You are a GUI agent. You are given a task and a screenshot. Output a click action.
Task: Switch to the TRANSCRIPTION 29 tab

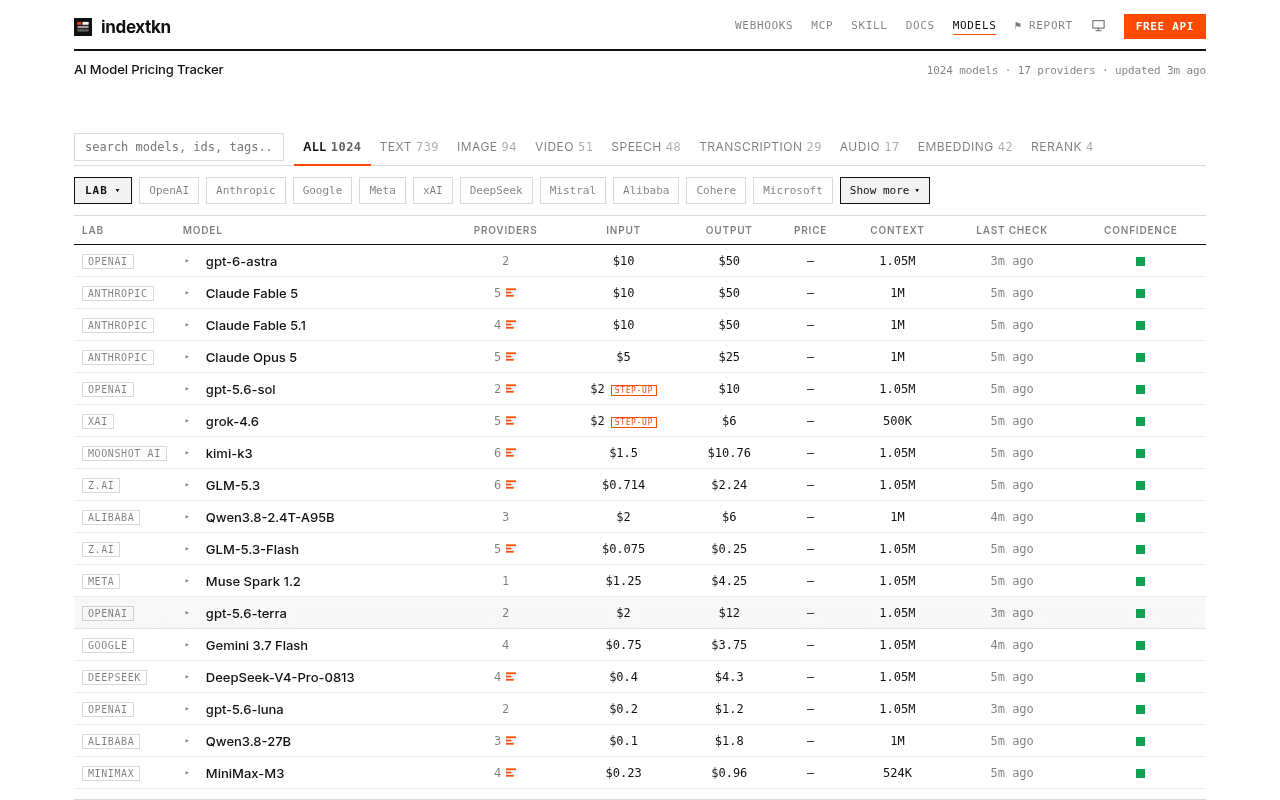pyautogui.click(x=760, y=147)
